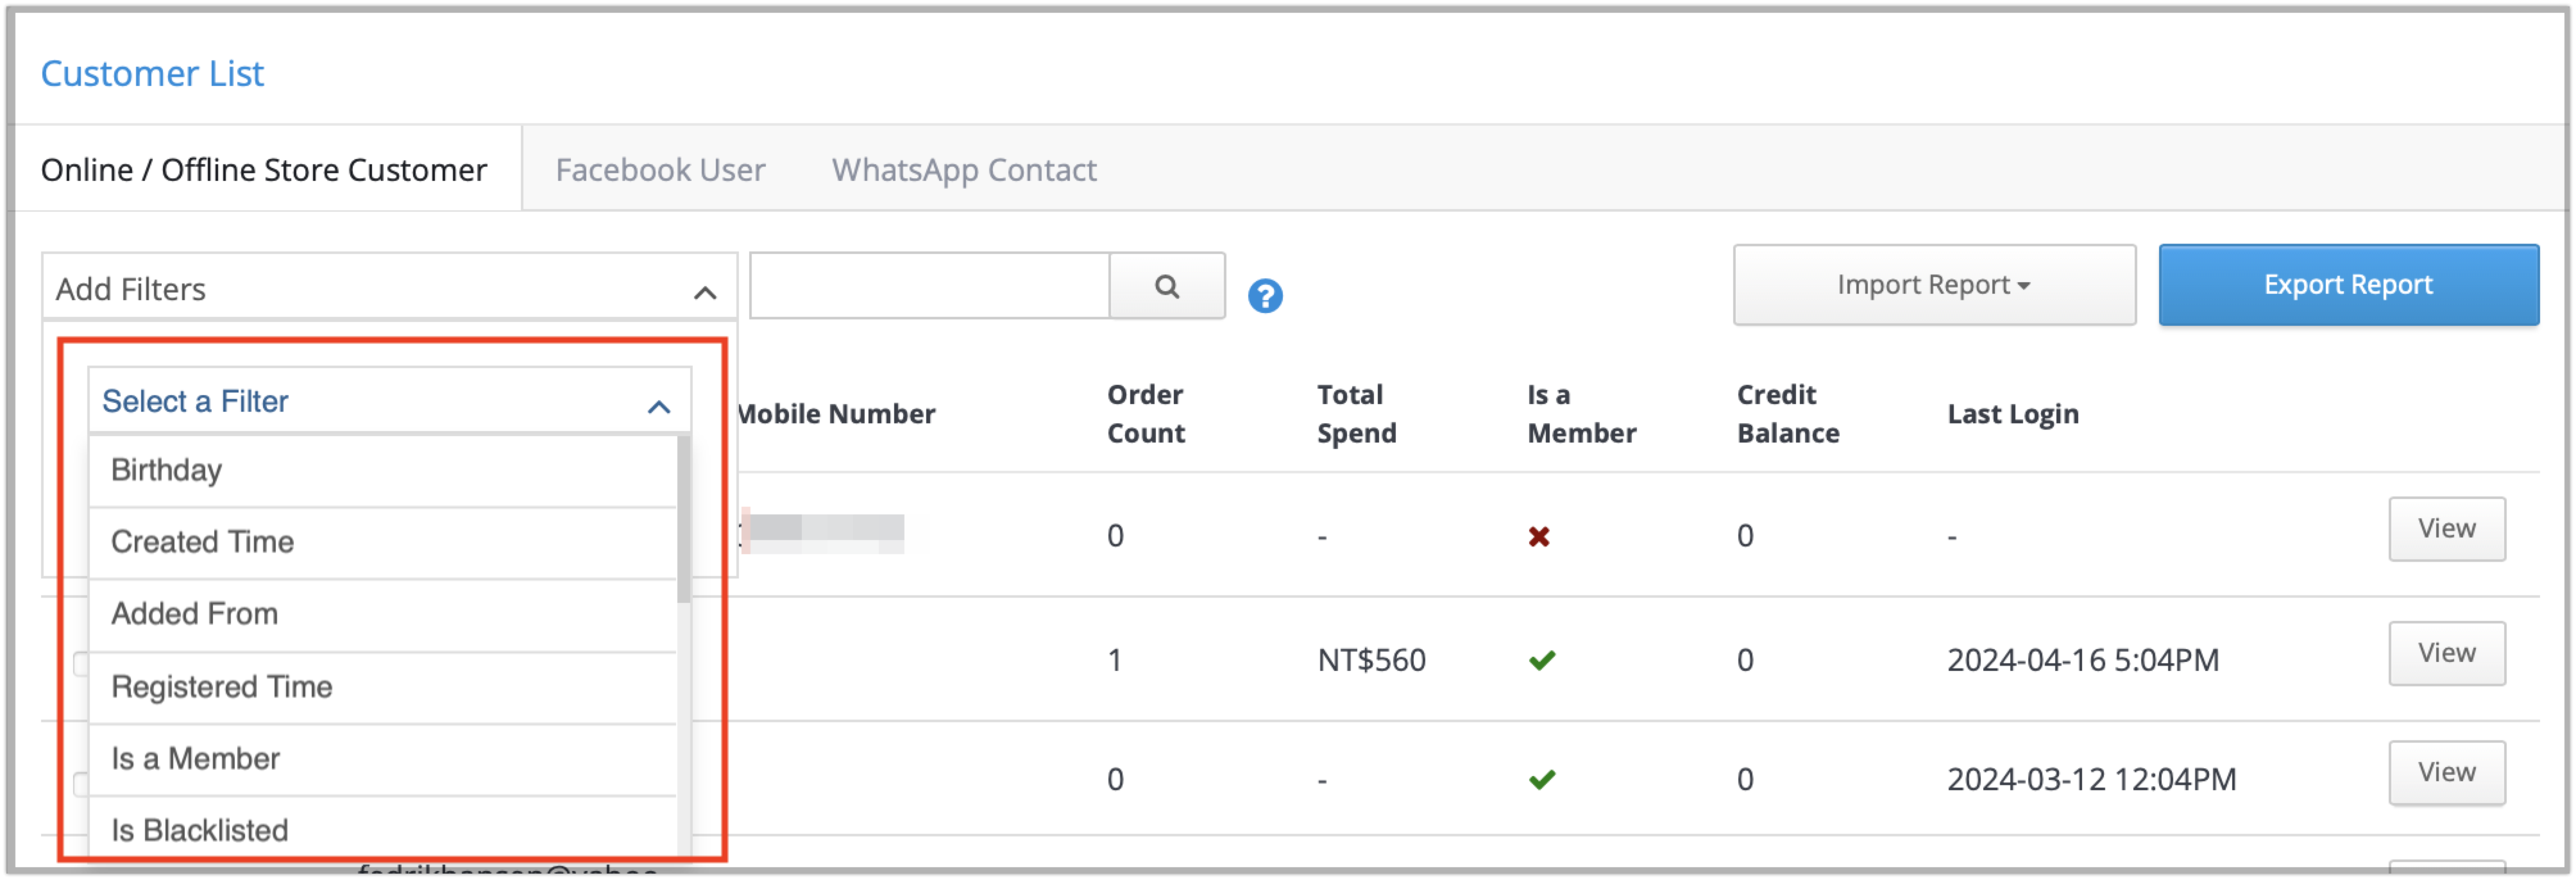
Task: Choose Created Time filter option
Action: (383, 542)
